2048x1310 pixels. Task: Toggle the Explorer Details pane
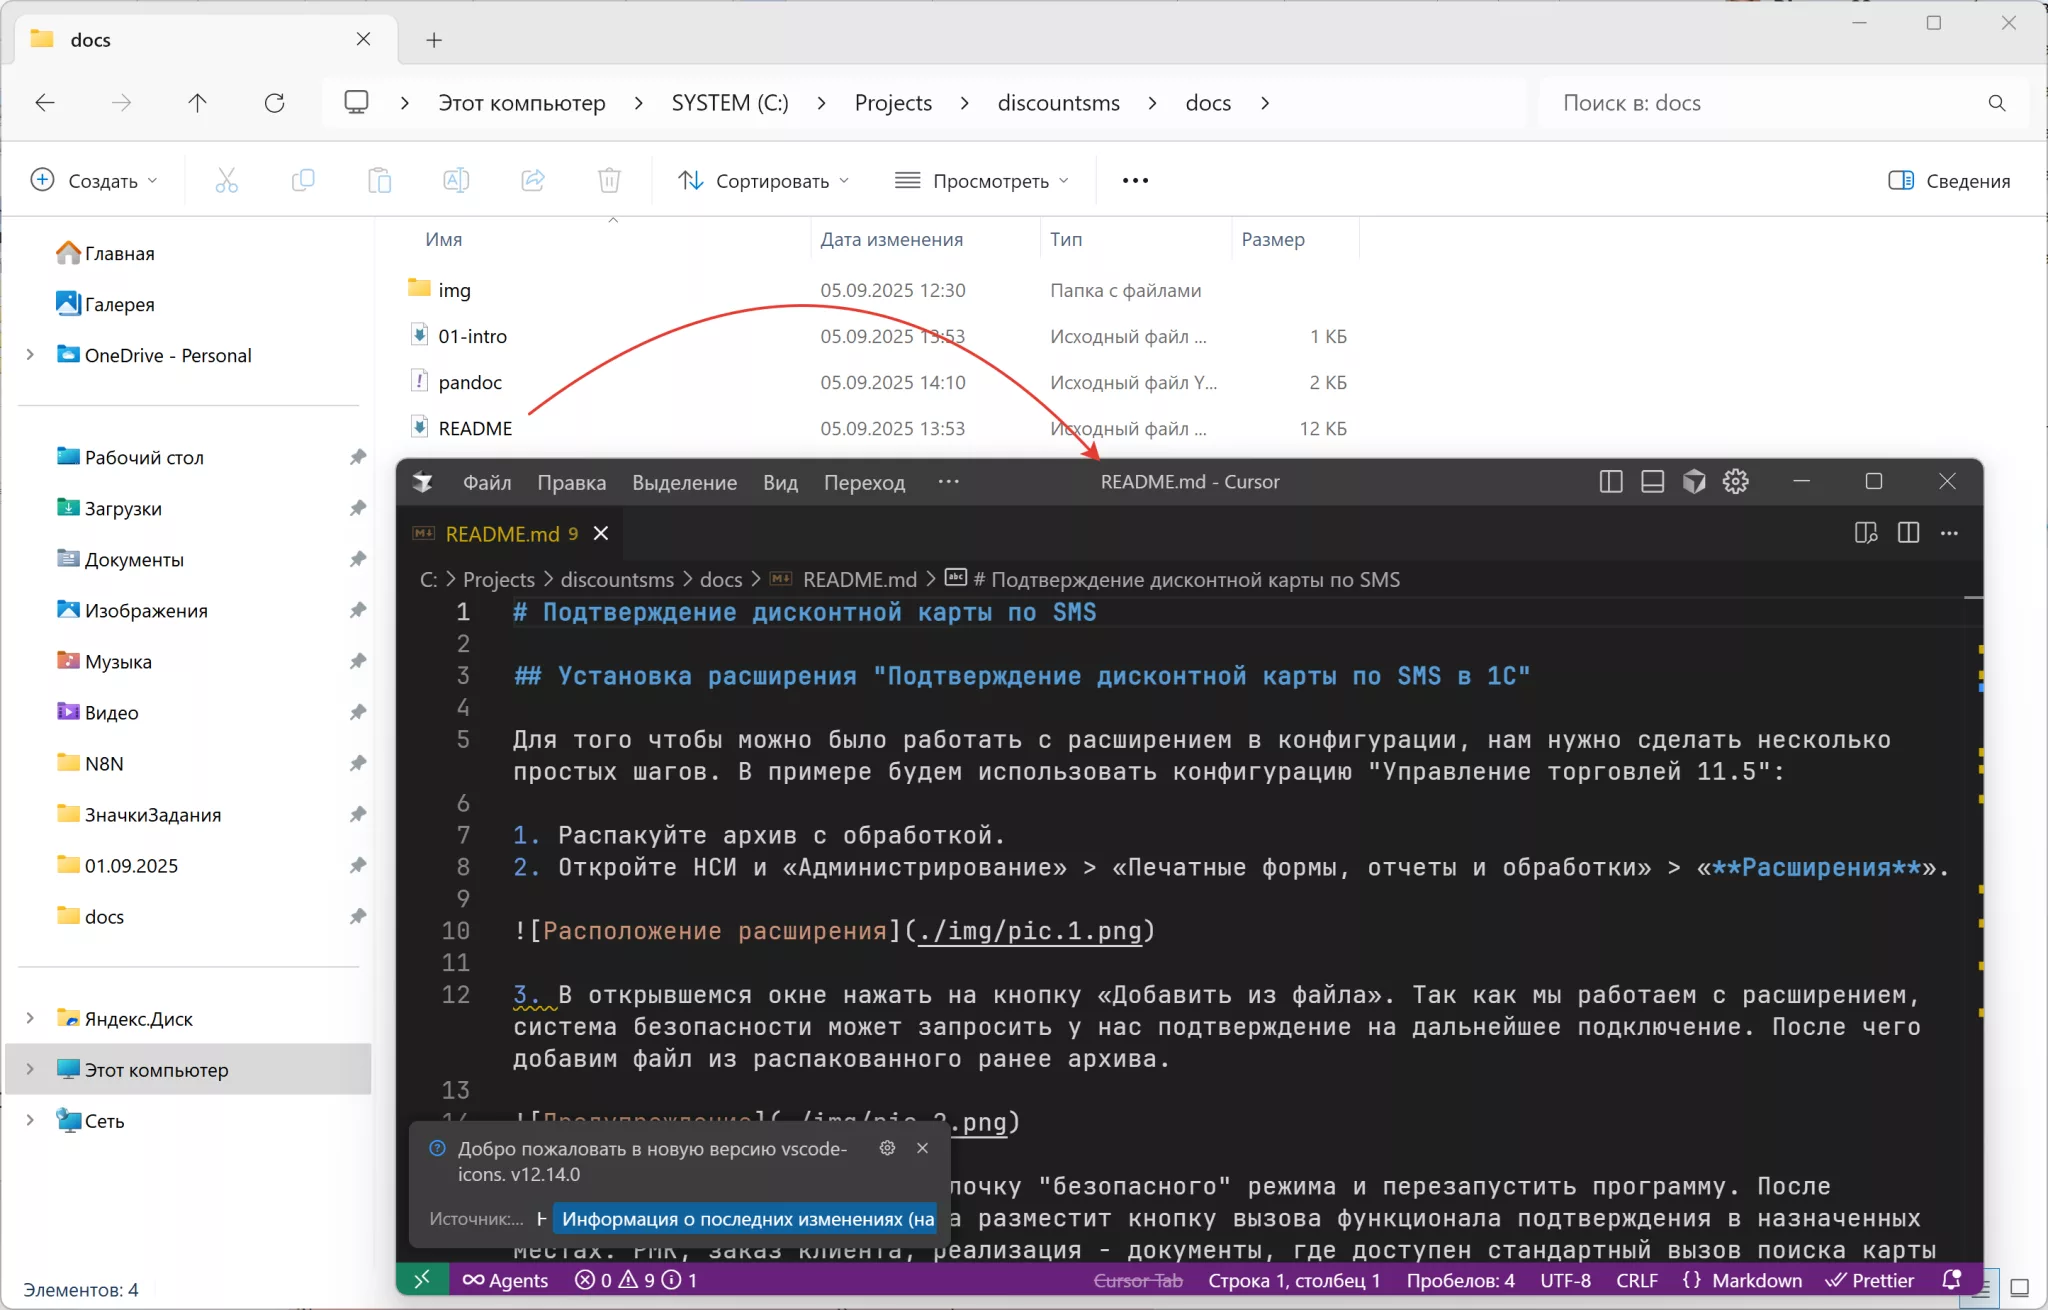pos(1949,181)
